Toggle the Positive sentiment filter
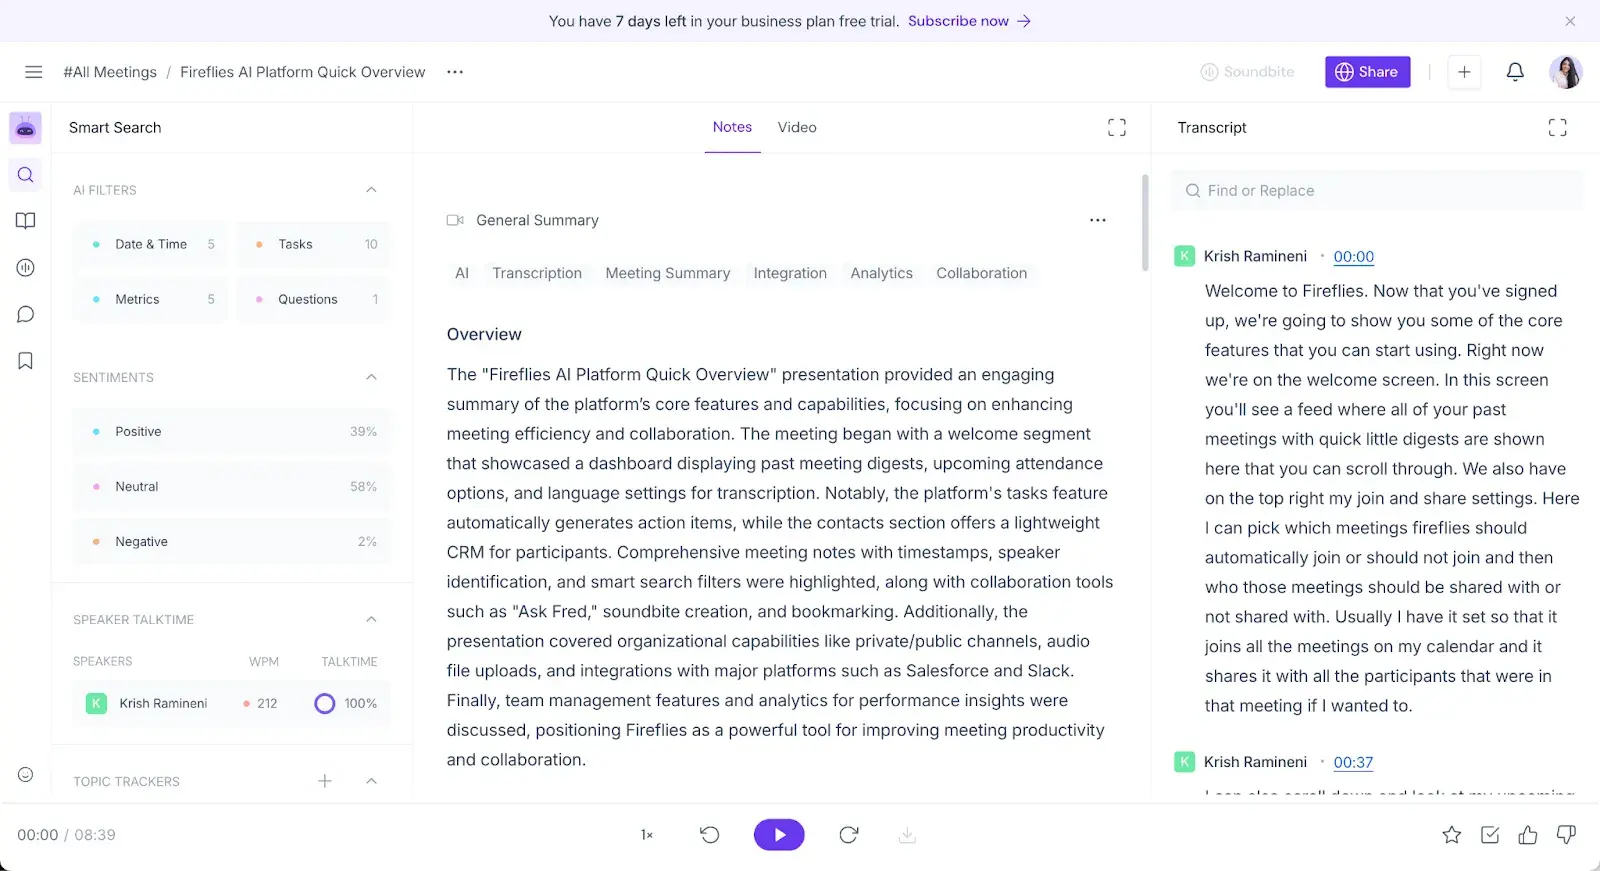Image resolution: width=1600 pixels, height=871 pixels. [x=232, y=432]
